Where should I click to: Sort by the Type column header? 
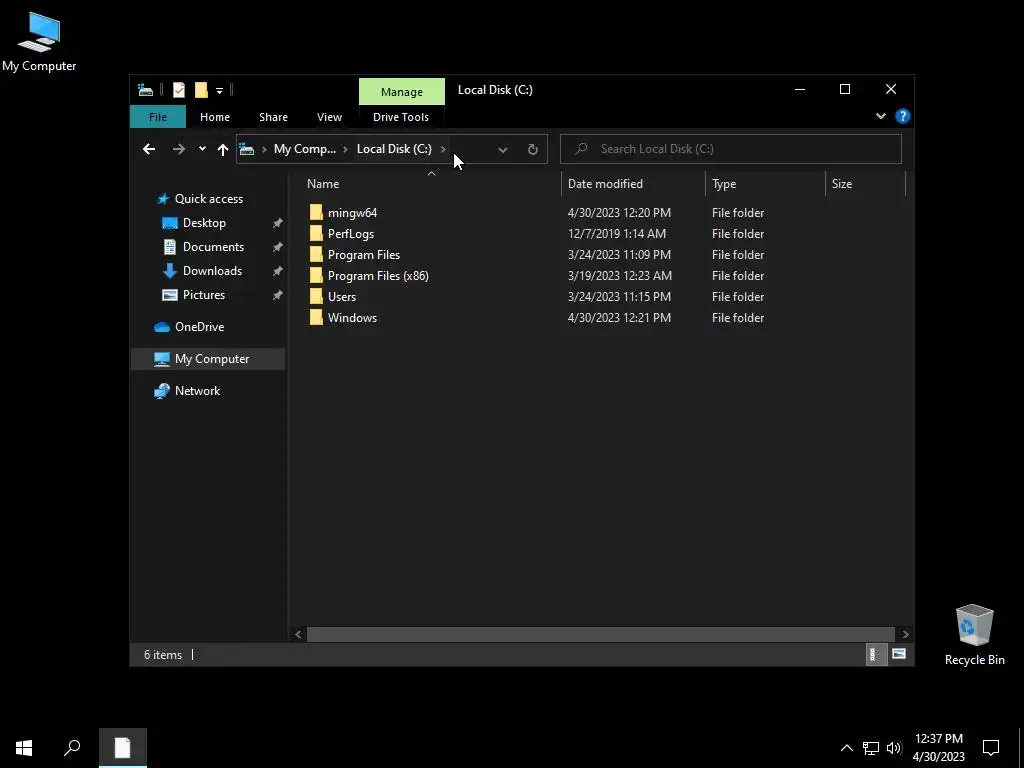pyautogui.click(x=765, y=184)
